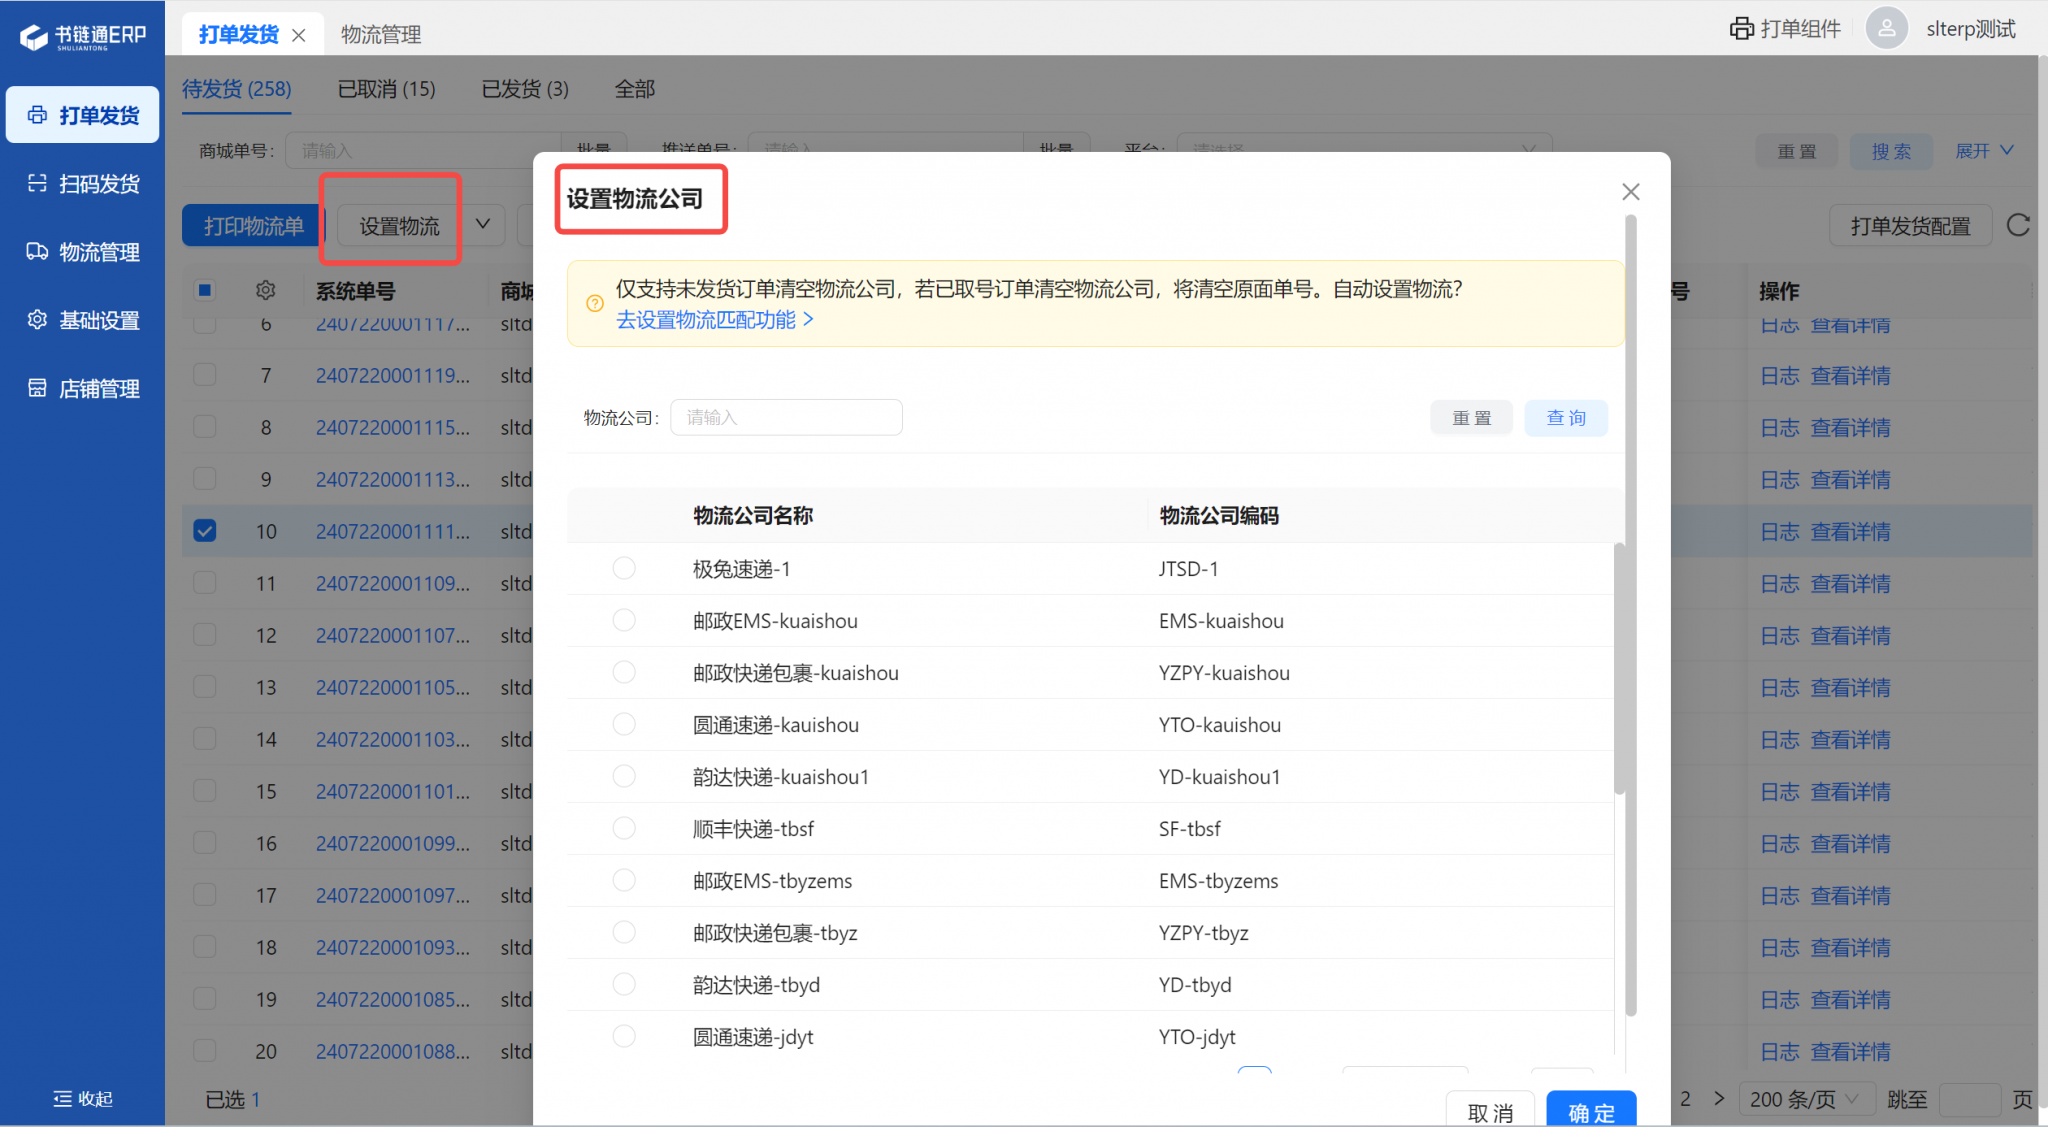The image size is (2048, 1127).
Task: Click the 打印物流单 button
Action: tap(253, 226)
